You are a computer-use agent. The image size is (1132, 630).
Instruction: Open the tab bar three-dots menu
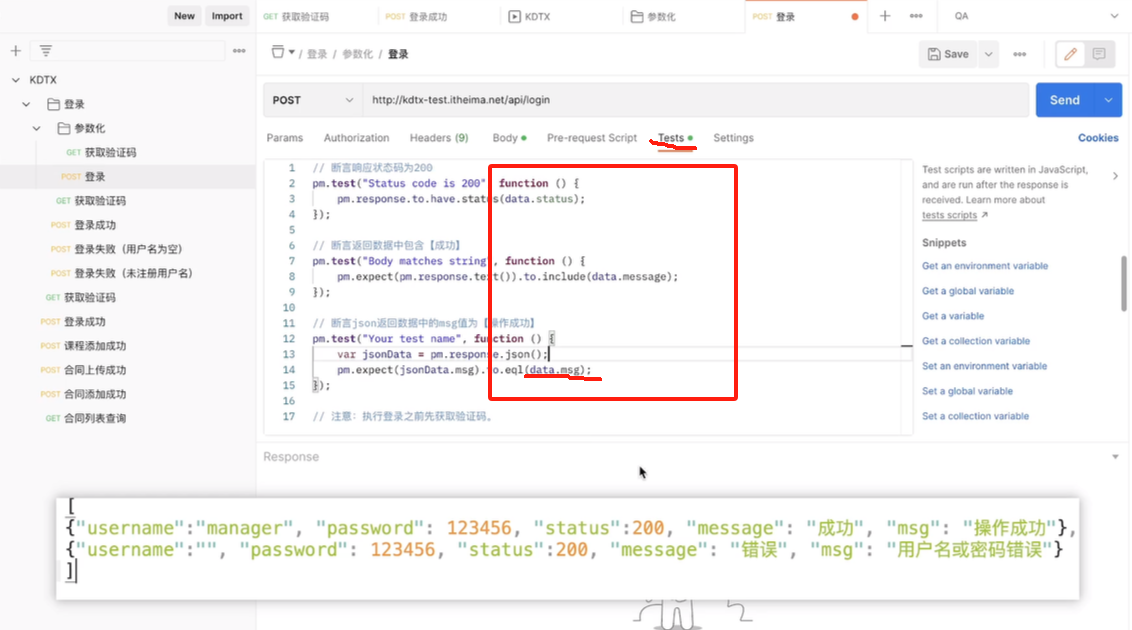tap(915, 16)
